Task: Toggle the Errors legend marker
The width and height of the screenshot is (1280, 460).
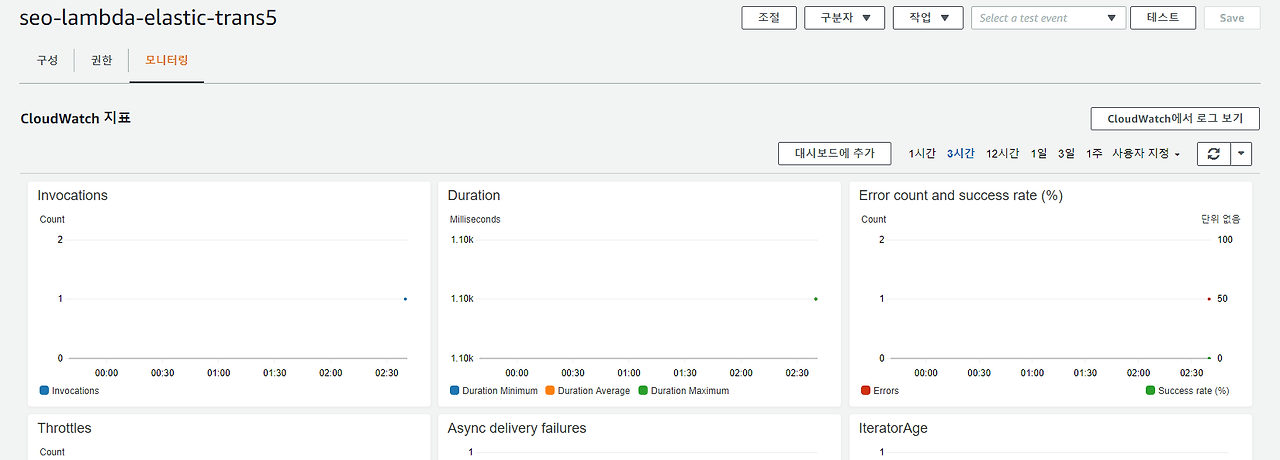Action: [866, 390]
